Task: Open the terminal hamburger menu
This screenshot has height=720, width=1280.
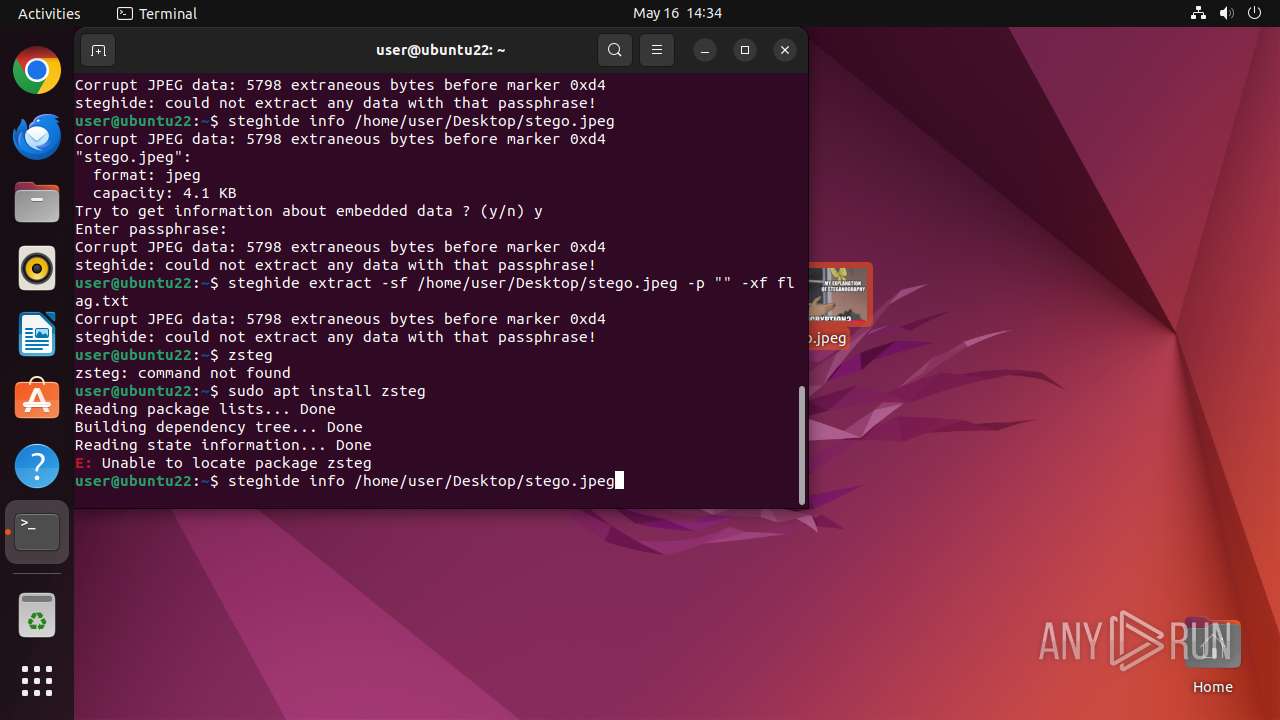Action: pyautogui.click(x=656, y=50)
